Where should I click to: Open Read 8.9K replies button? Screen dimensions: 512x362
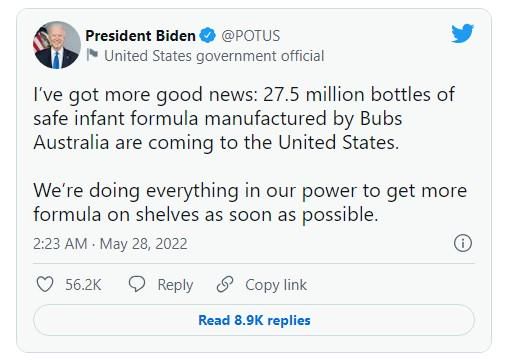pyautogui.click(x=254, y=320)
